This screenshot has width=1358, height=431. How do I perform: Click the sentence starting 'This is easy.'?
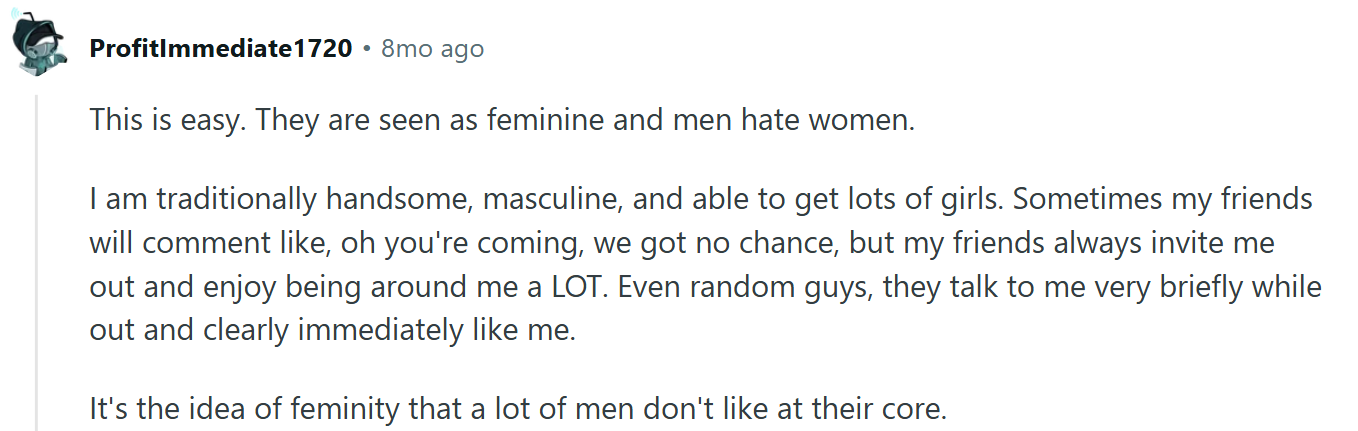click(x=503, y=122)
